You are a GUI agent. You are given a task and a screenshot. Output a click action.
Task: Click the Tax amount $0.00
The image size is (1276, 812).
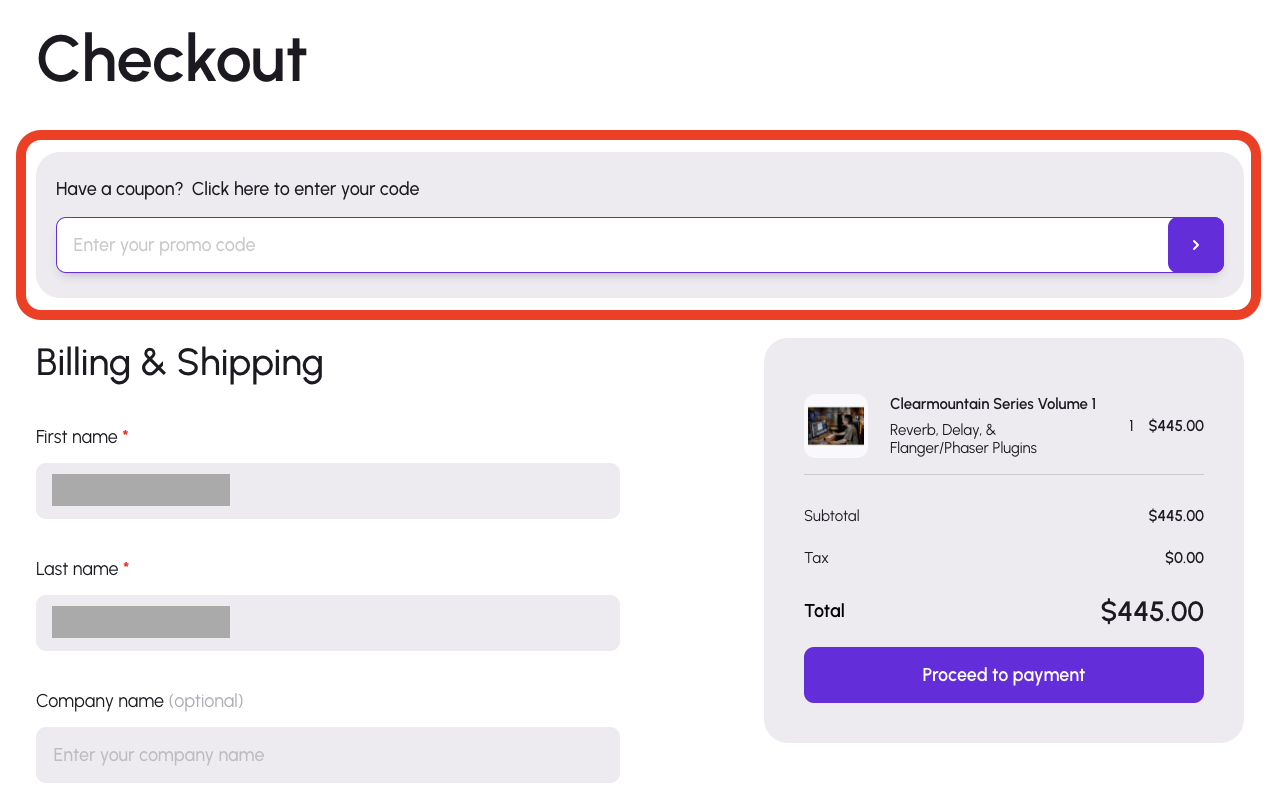coord(1183,558)
